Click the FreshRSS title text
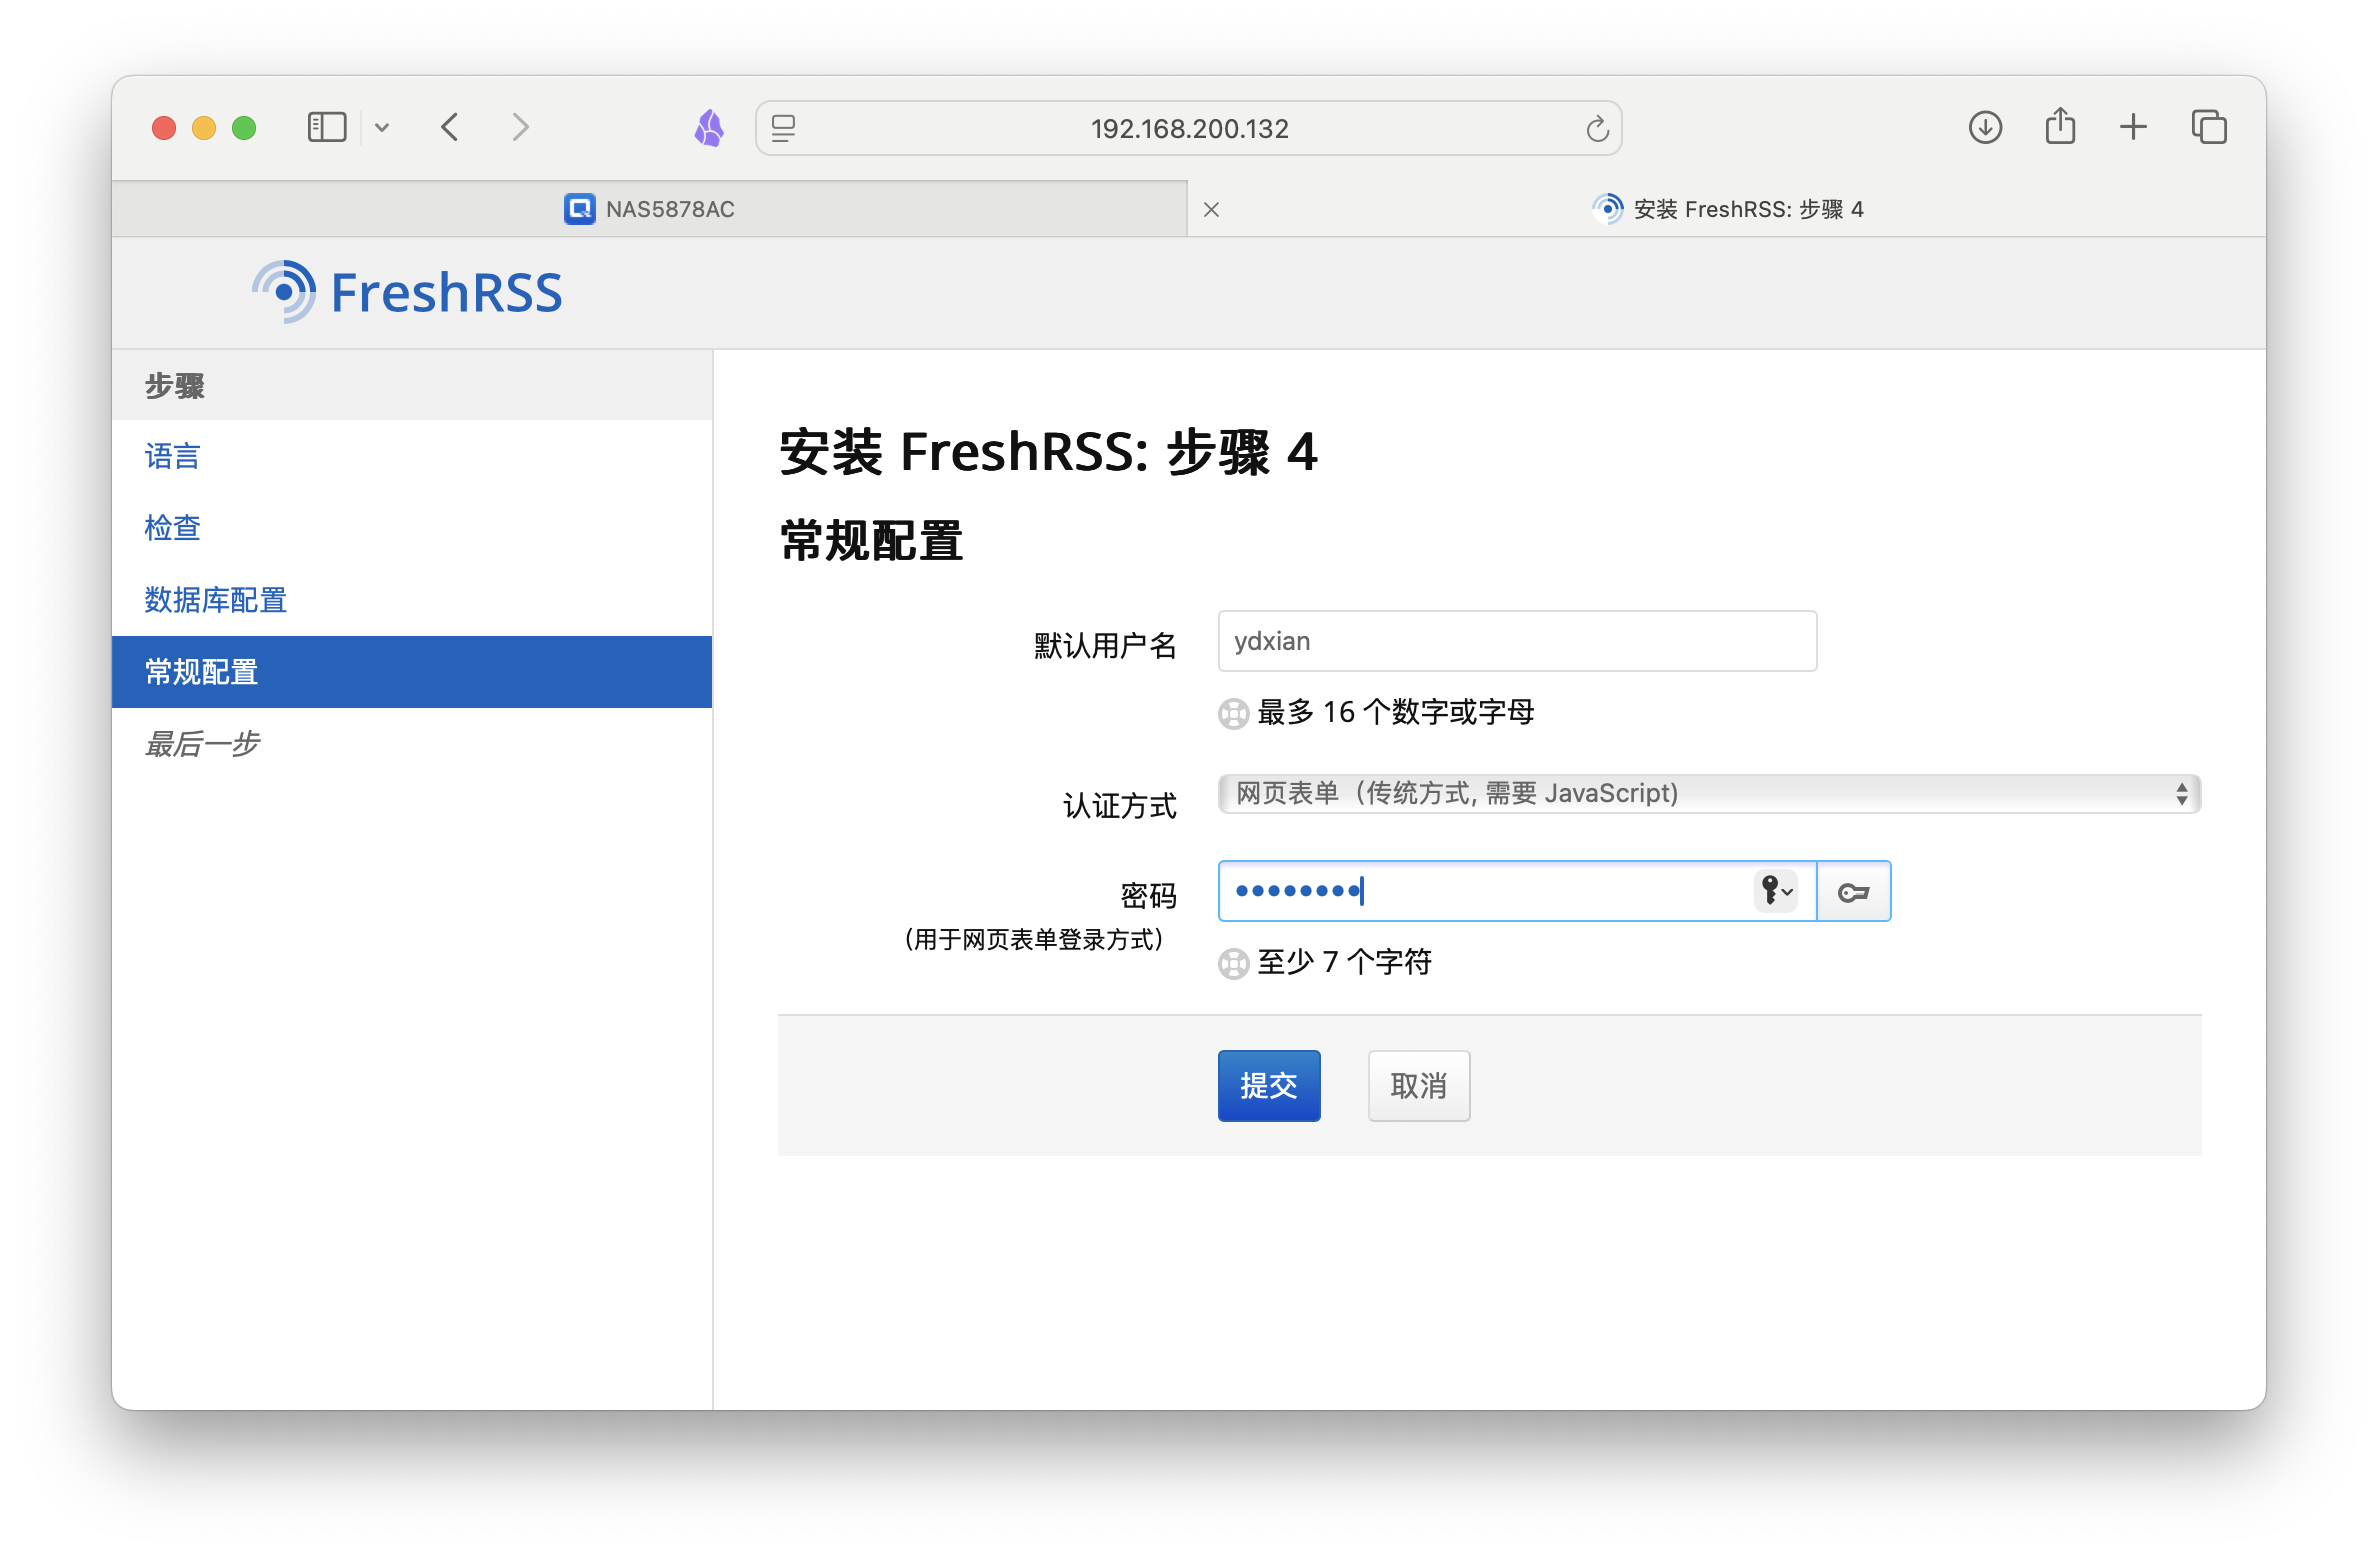Screen dimensions: 2378x1558 446,293
